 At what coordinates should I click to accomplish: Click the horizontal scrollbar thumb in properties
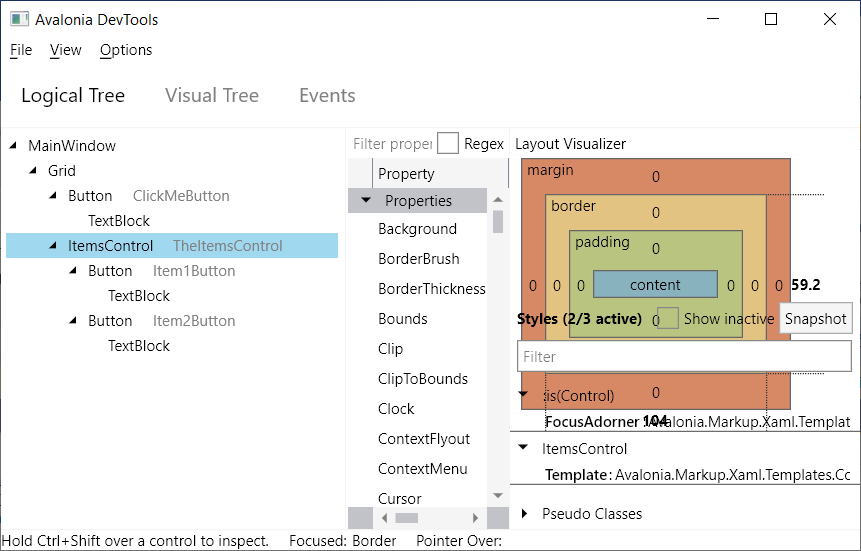pyautogui.click(x=407, y=517)
